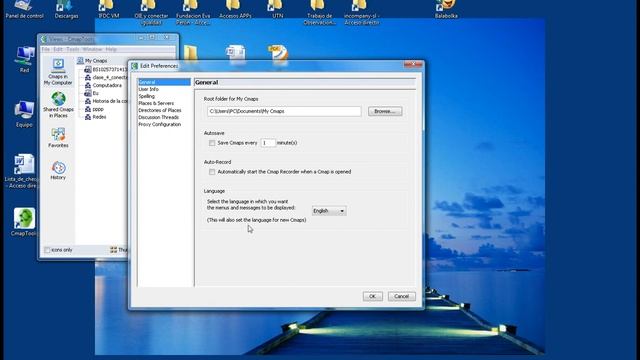Select General in preferences list
Screen dimensions: 640x360
pos(164,82)
